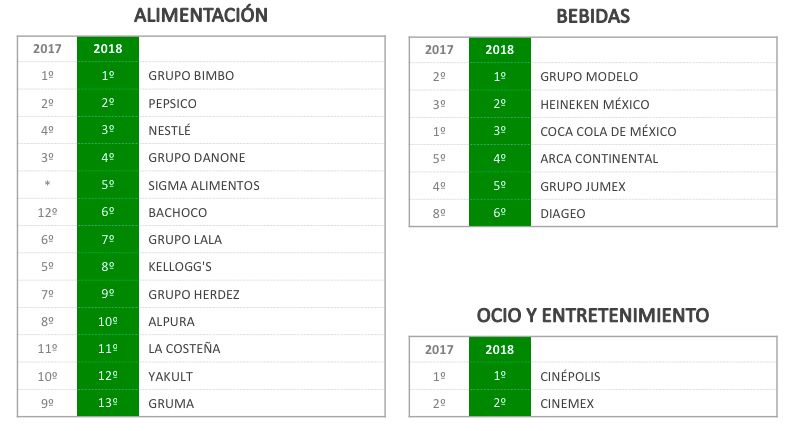Click COCA COLA DE MÉXICO label
The height and width of the screenshot is (431, 799).
608,131
